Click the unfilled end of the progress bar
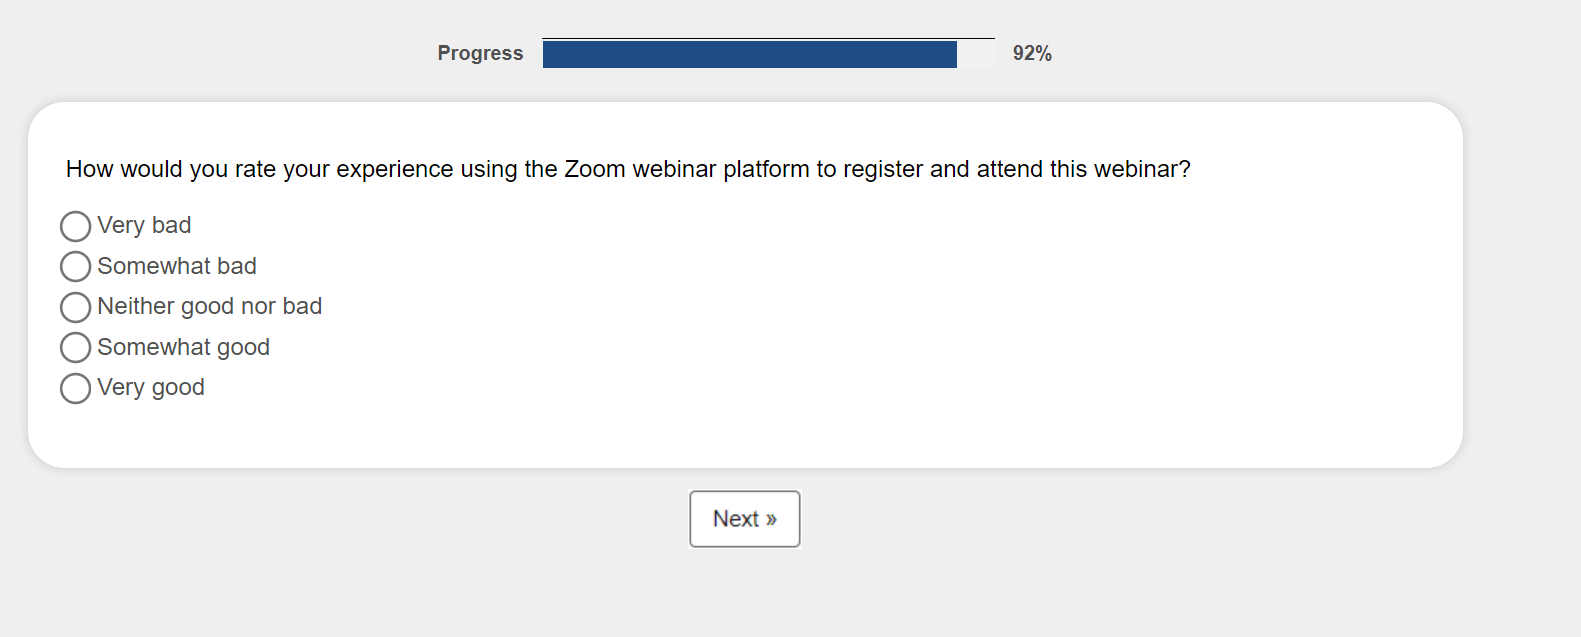1581x637 pixels. coord(975,54)
